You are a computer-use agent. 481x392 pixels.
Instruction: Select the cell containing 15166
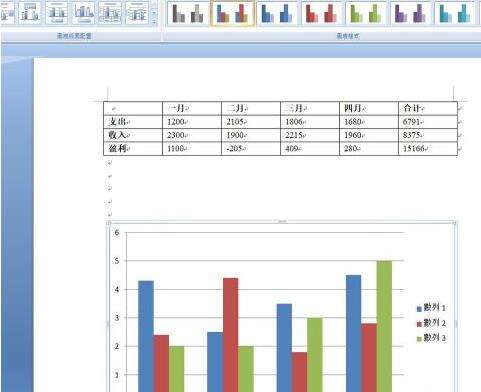[428, 148]
